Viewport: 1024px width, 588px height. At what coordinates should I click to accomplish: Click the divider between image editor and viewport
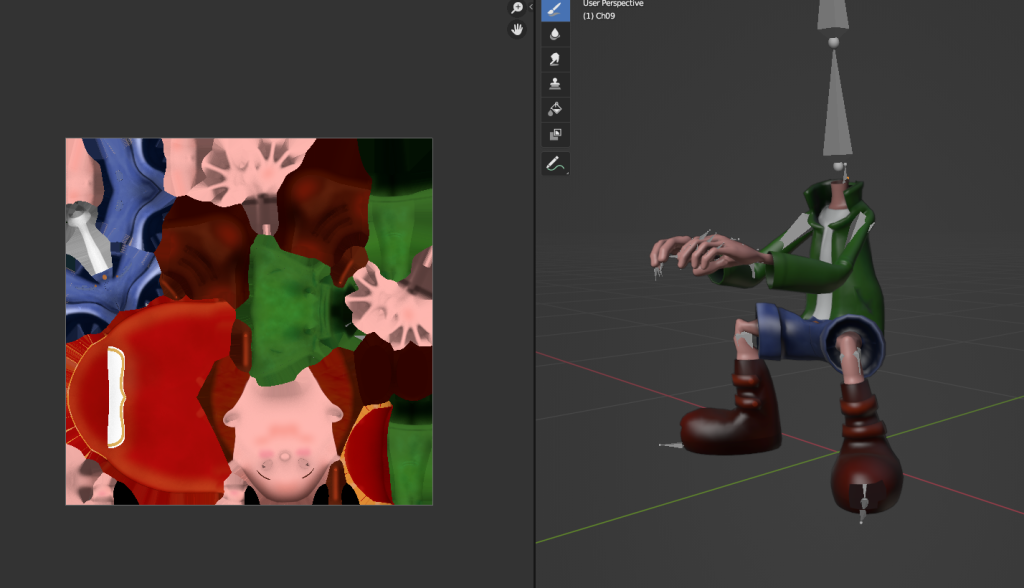[x=535, y=300]
